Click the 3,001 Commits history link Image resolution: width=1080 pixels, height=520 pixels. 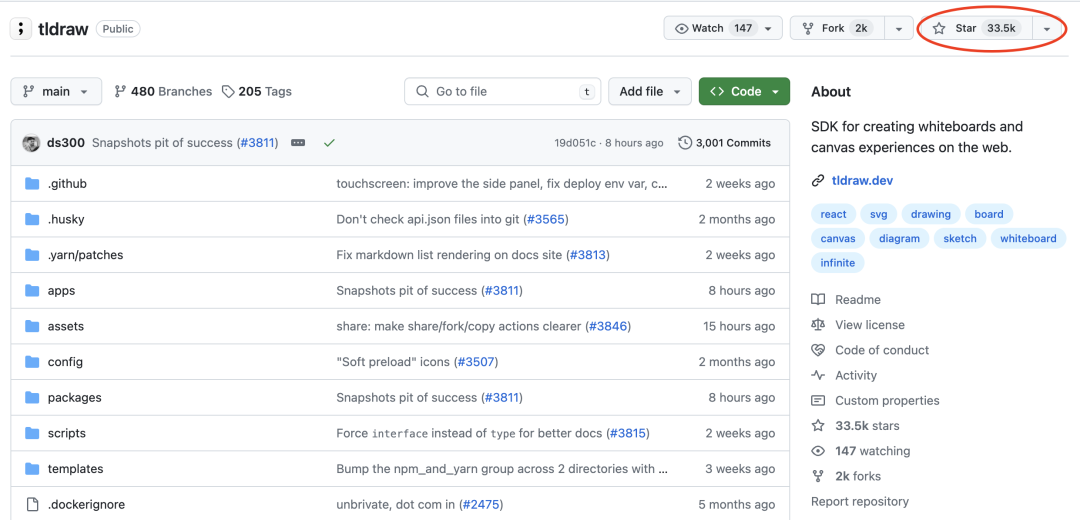pyautogui.click(x=725, y=143)
